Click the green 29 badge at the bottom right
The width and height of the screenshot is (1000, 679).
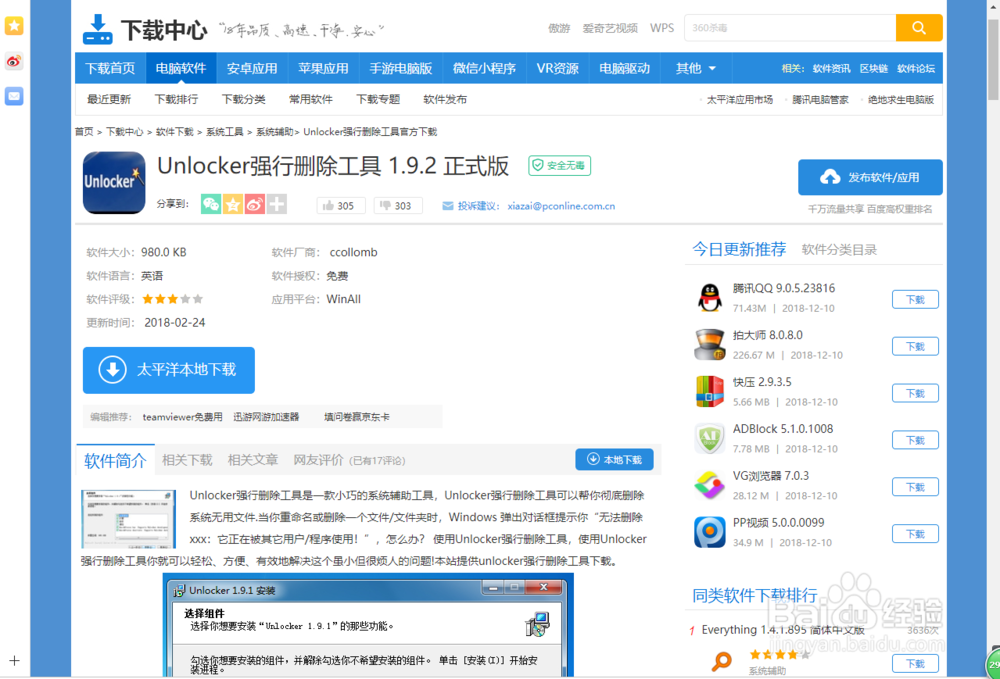[993, 664]
